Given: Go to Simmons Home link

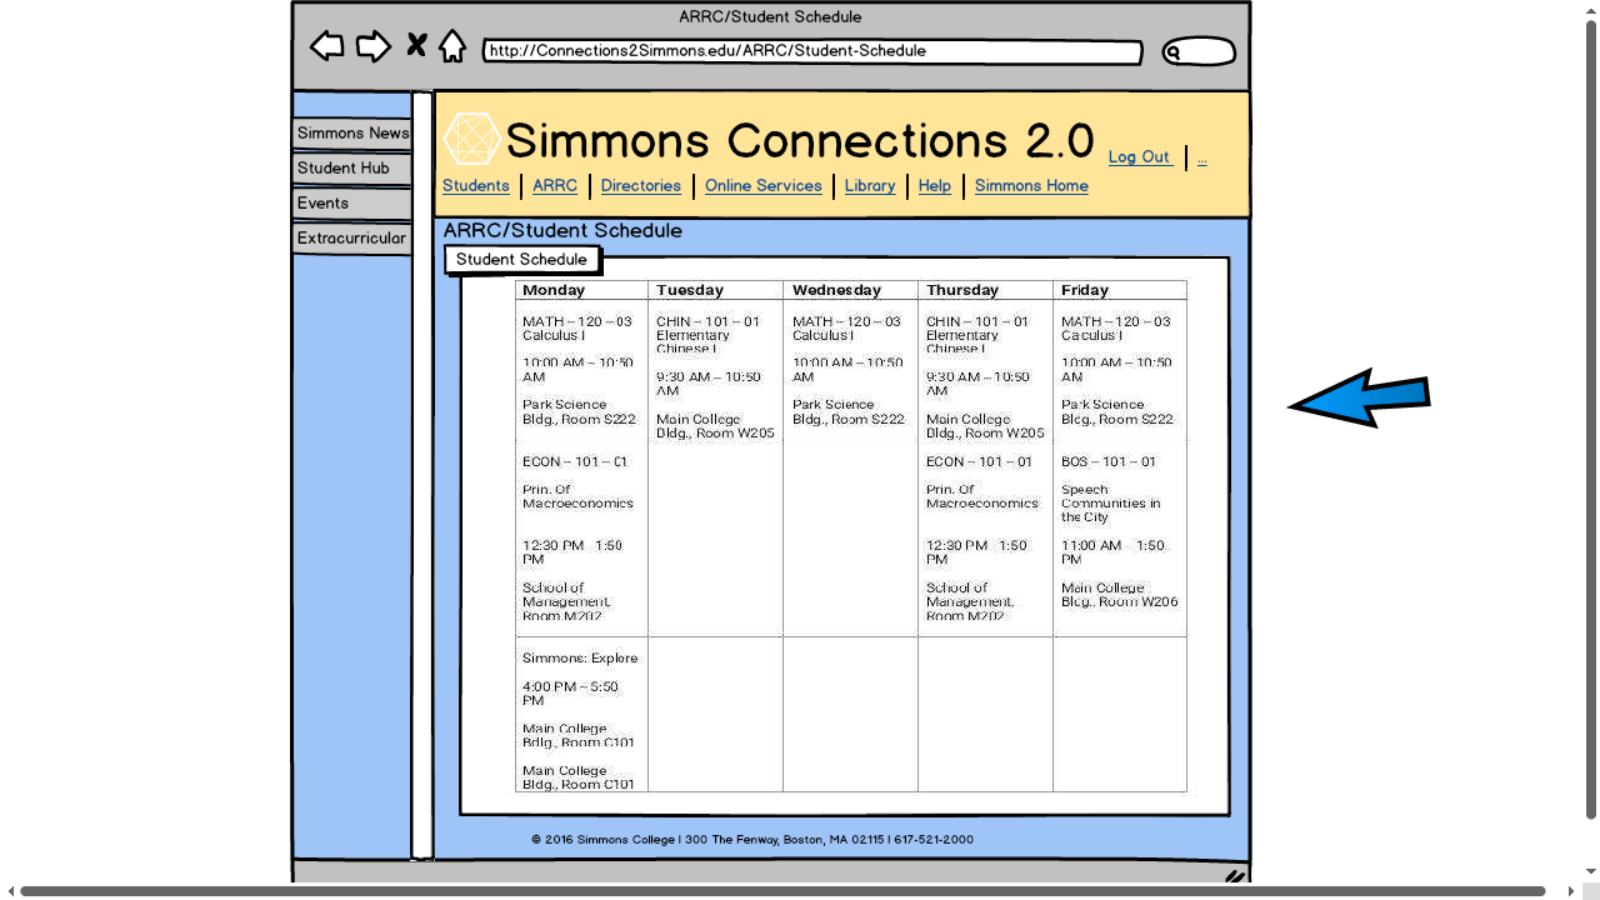Looking at the screenshot, I should [x=1032, y=186].
